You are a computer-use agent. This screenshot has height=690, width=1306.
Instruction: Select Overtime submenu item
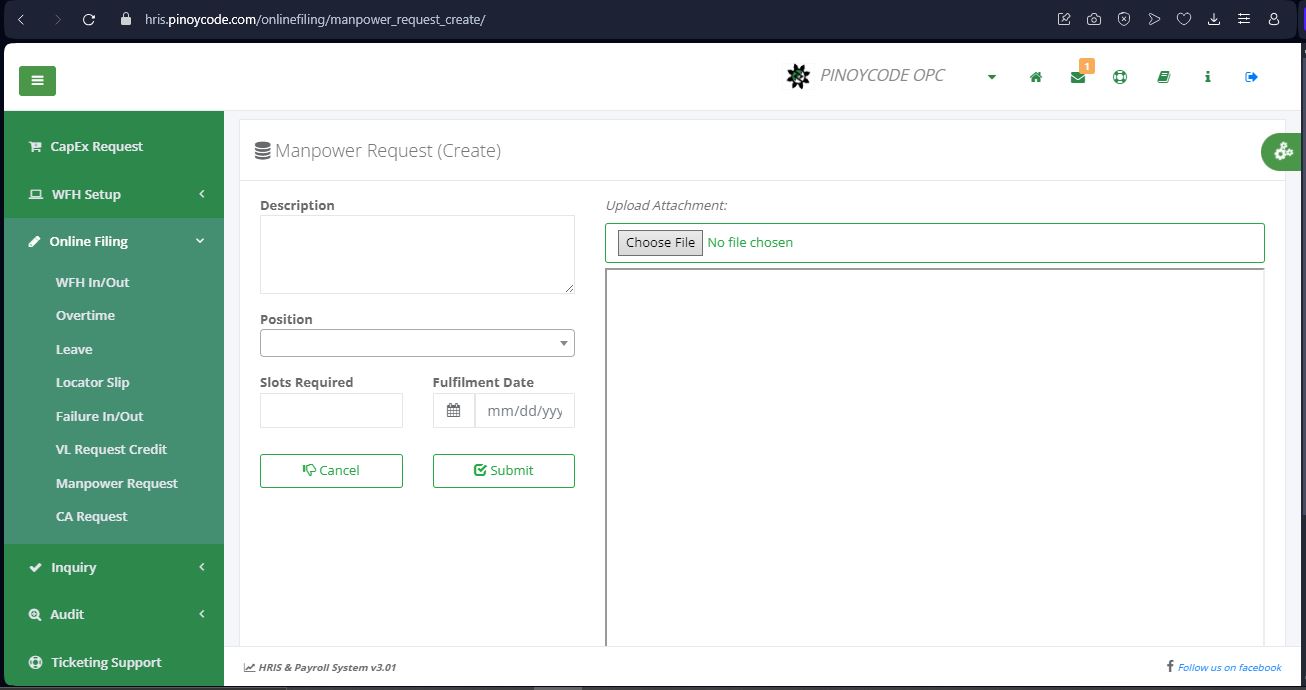click(x=85, y=315)
